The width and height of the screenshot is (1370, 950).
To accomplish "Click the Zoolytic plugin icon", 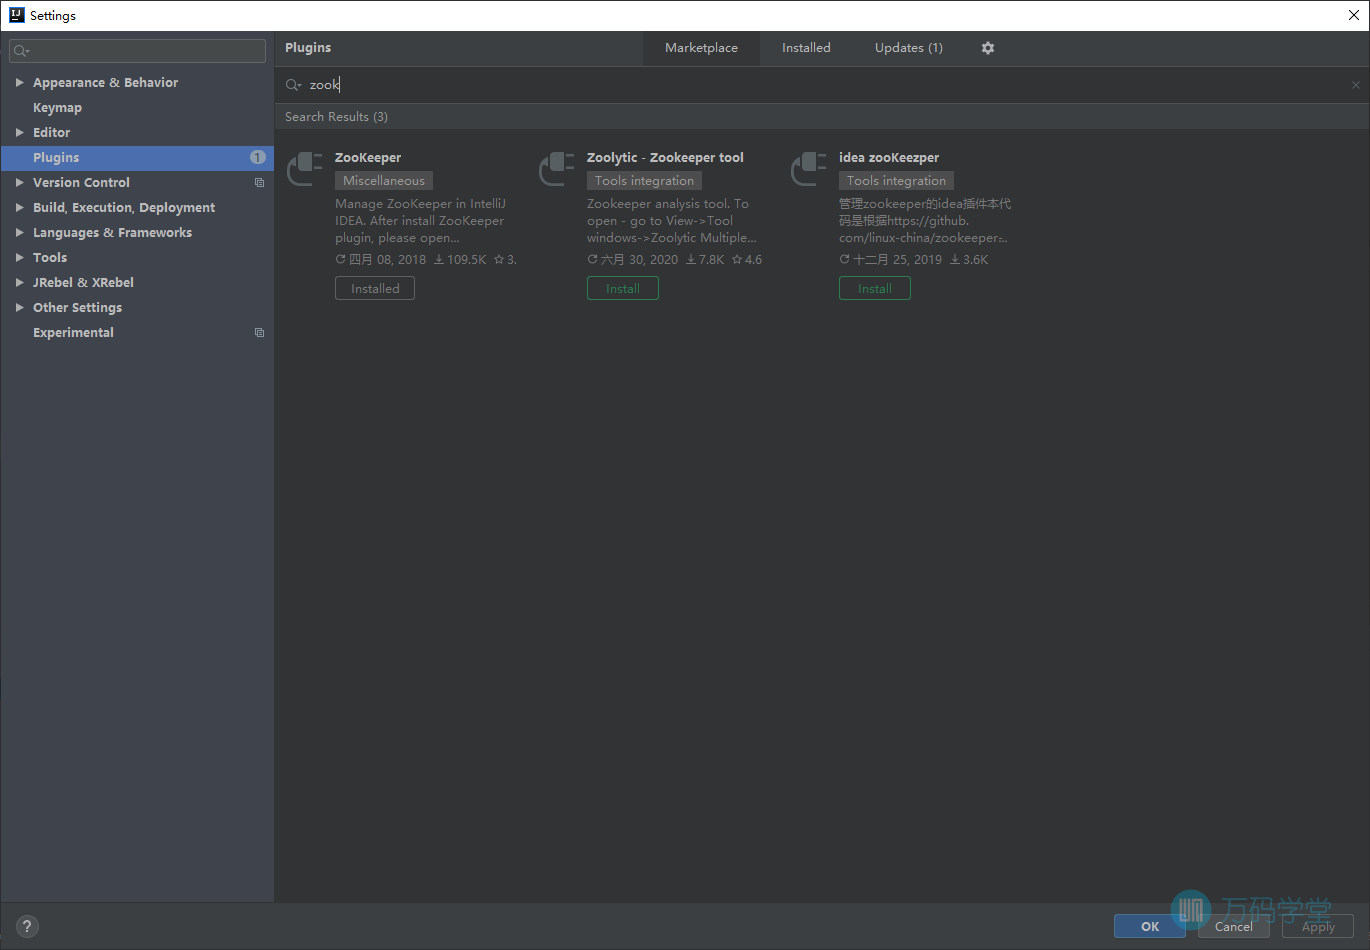I will point(557,169).
